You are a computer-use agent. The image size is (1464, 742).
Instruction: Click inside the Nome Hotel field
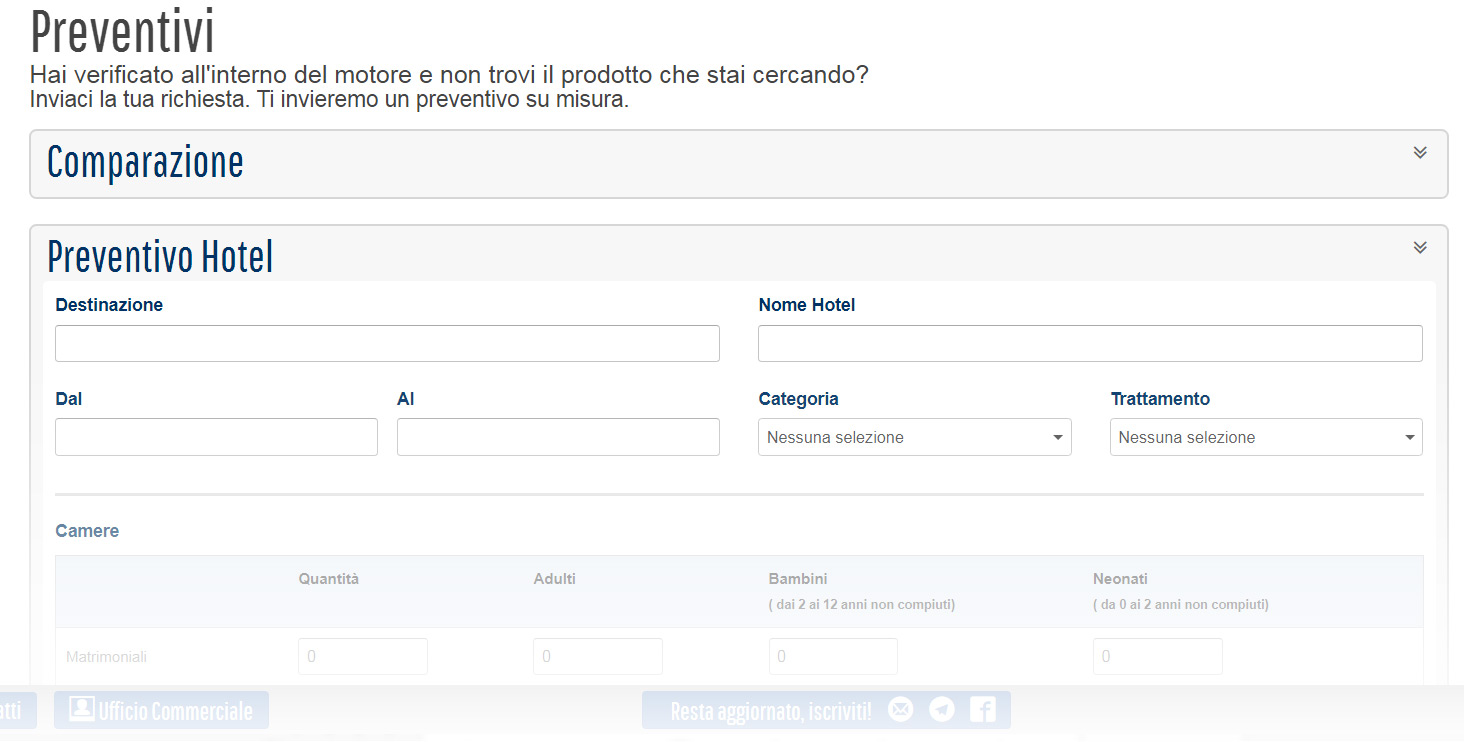1090,343
